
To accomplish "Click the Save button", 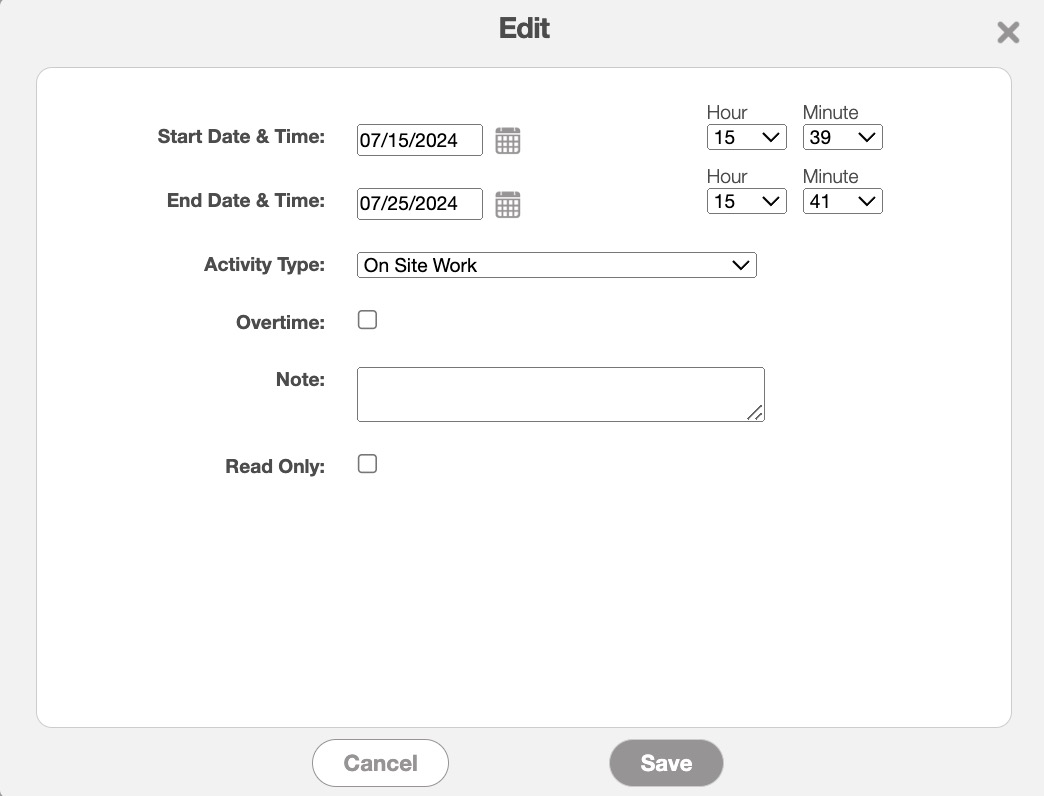I will click(x=666, y=764).
